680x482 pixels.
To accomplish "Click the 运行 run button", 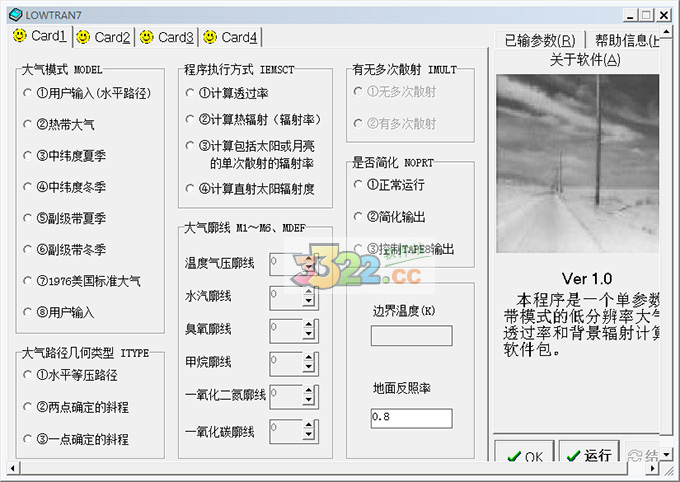I will pos(589,452).
